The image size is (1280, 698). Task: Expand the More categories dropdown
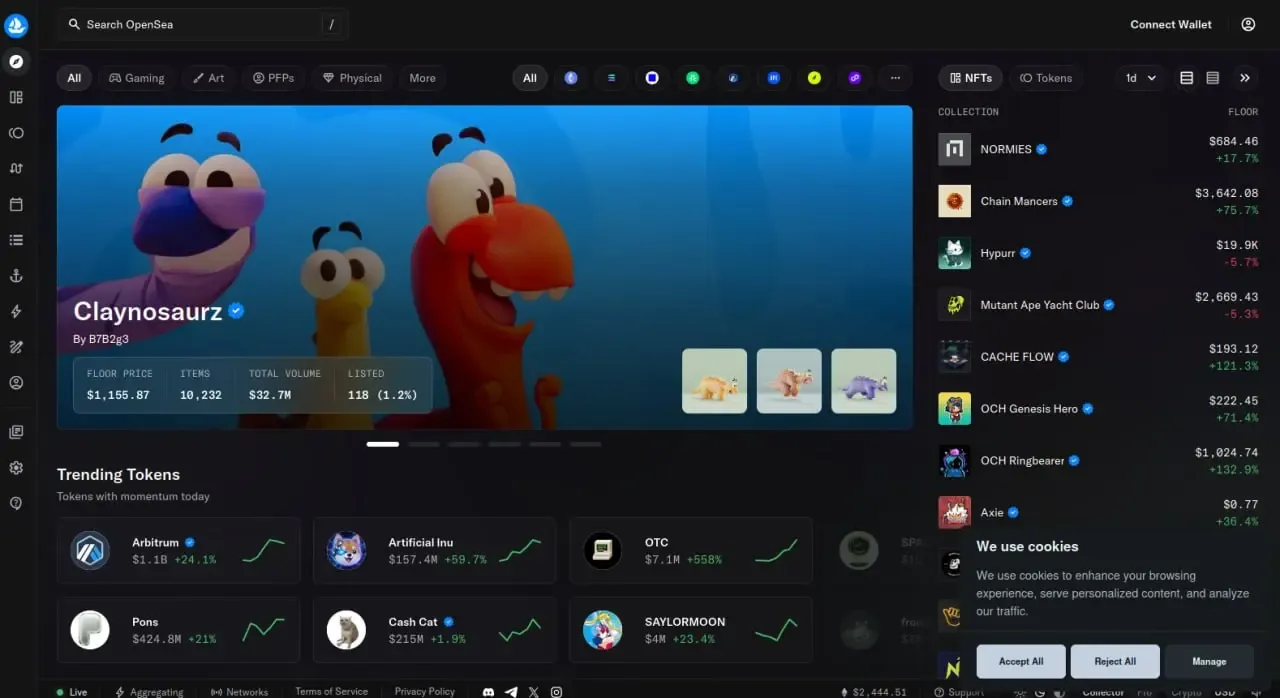[x=422, y=78]
